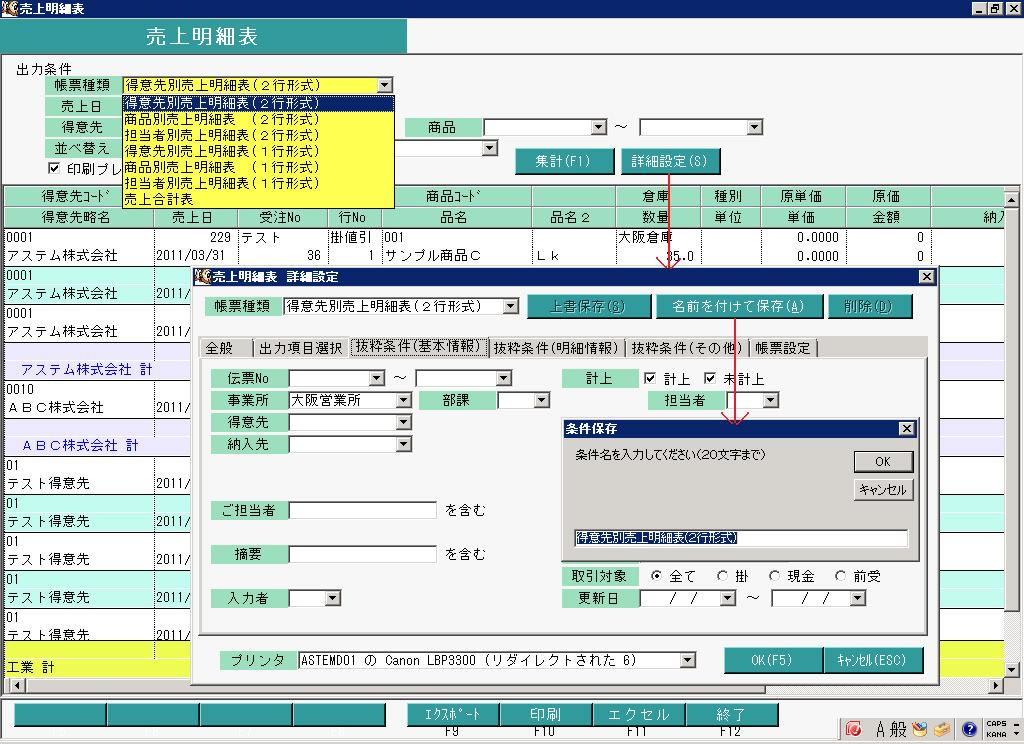The image size is (1024, 744).
Task: Click the 摘要 input field
Action: click(x=362, y=555)
